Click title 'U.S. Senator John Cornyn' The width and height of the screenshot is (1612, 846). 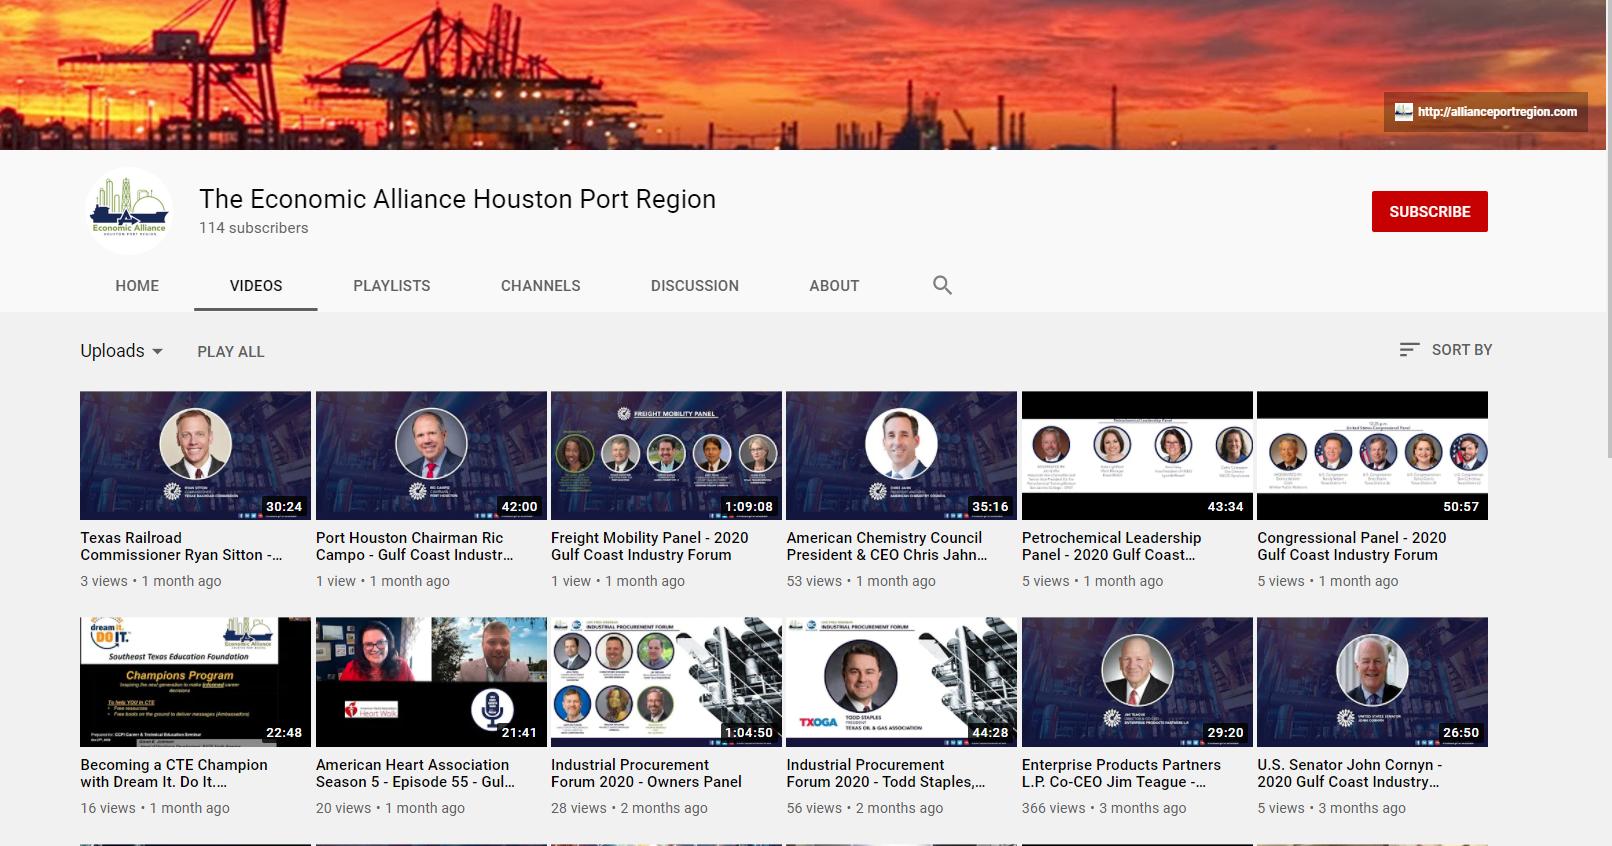coord(1350,773)
